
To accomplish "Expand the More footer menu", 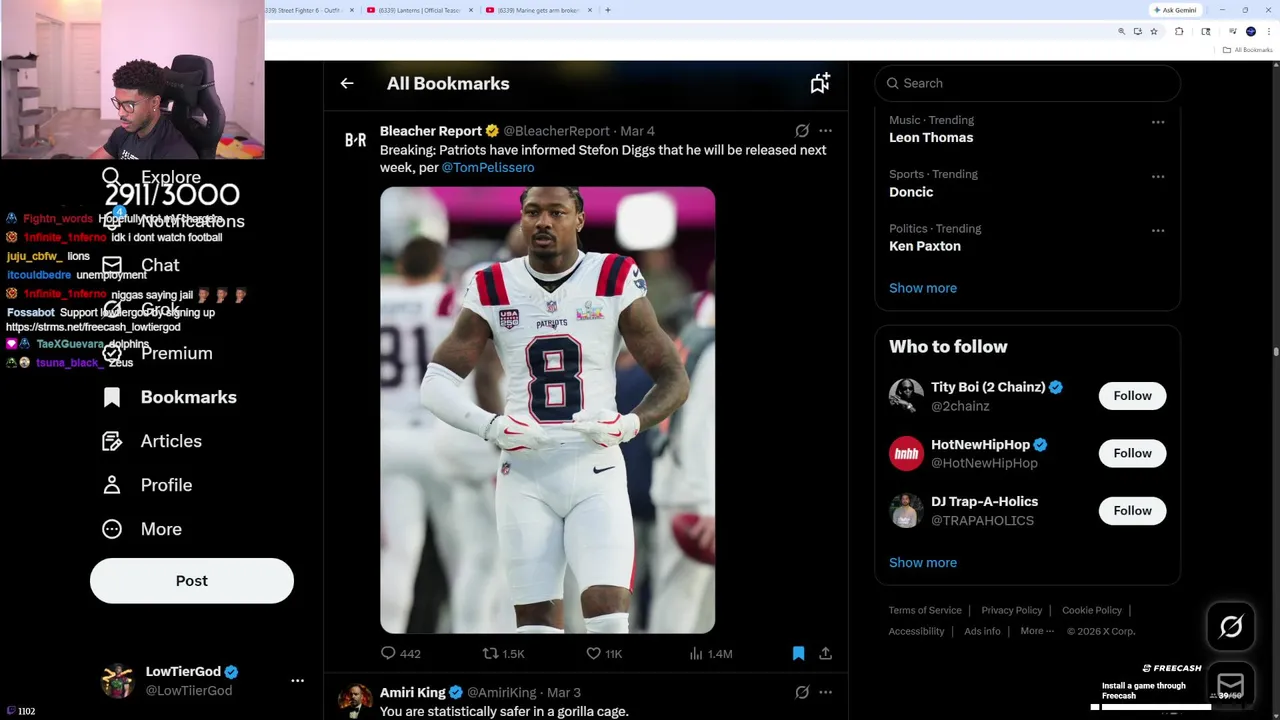I will 1037,632.
